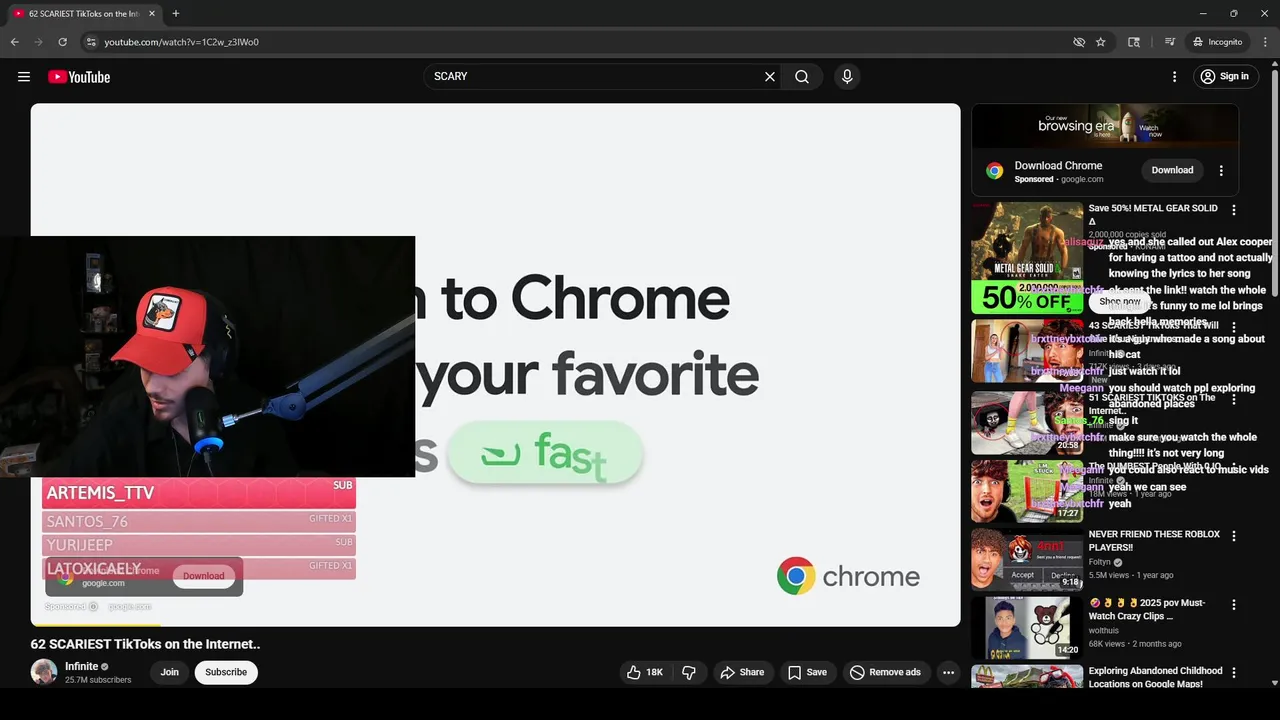Play the 51 SCARIEST TIKTOKS 20:58 thumbnail

(1027, 423)
